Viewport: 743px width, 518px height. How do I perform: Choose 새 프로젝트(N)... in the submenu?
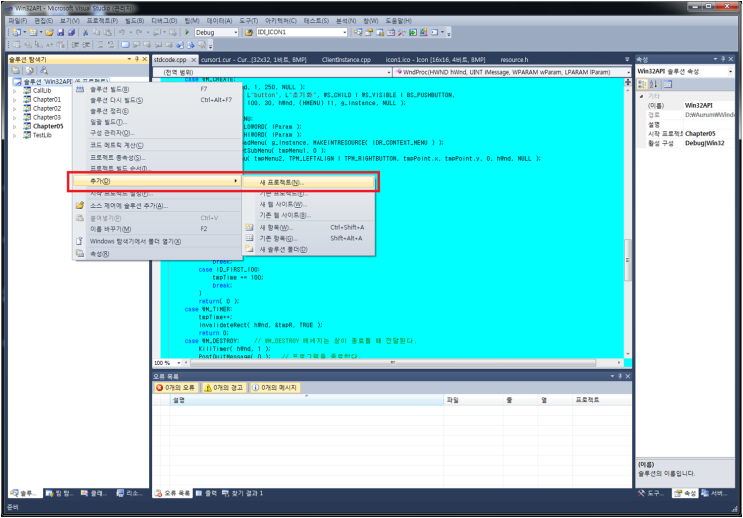click(x=308, y=182)
